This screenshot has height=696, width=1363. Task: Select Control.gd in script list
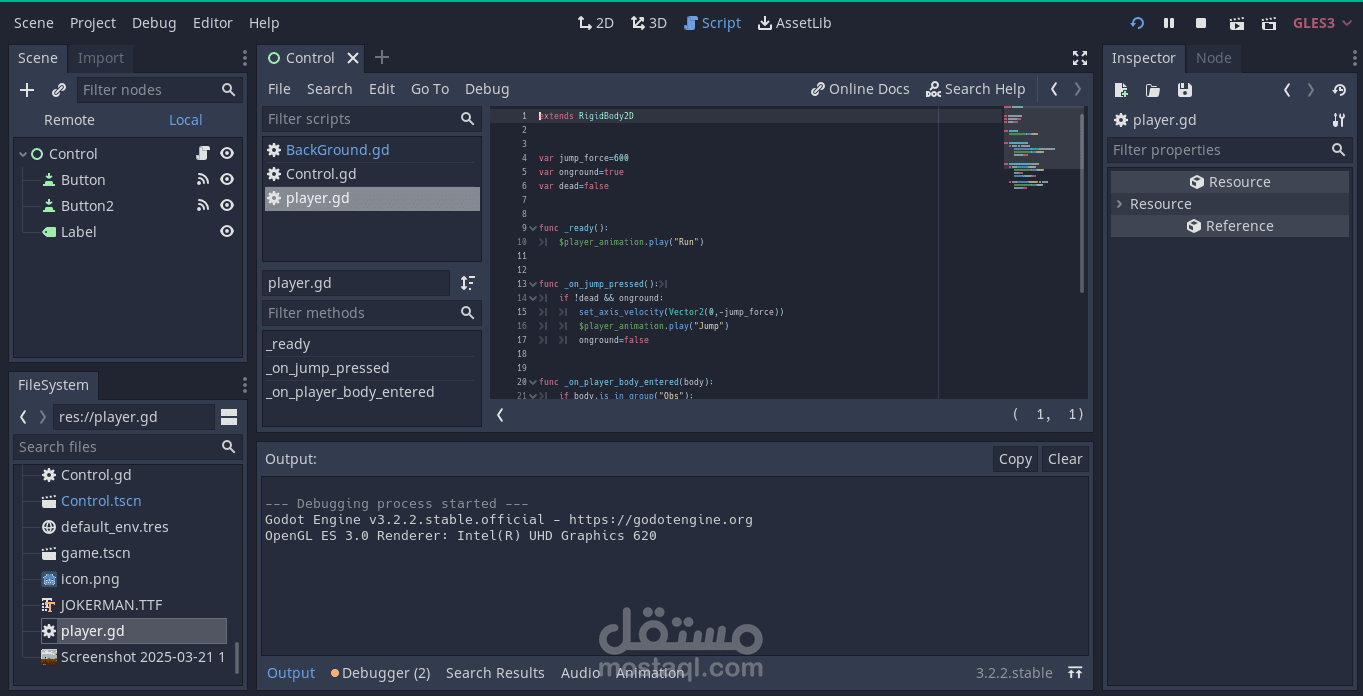pyautogui.click(x=372, y=174)
